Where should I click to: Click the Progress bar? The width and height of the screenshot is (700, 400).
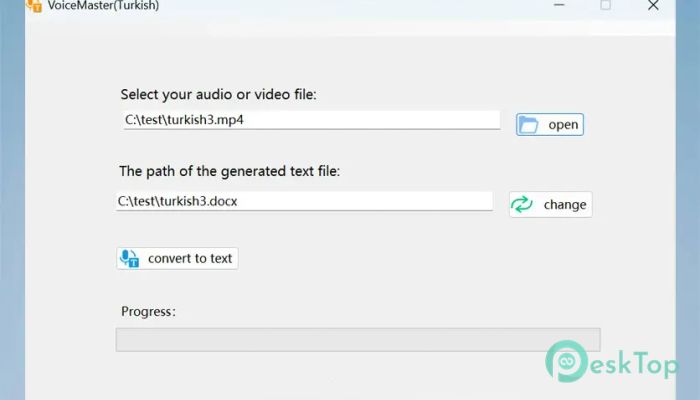click(x=358, y=340)
